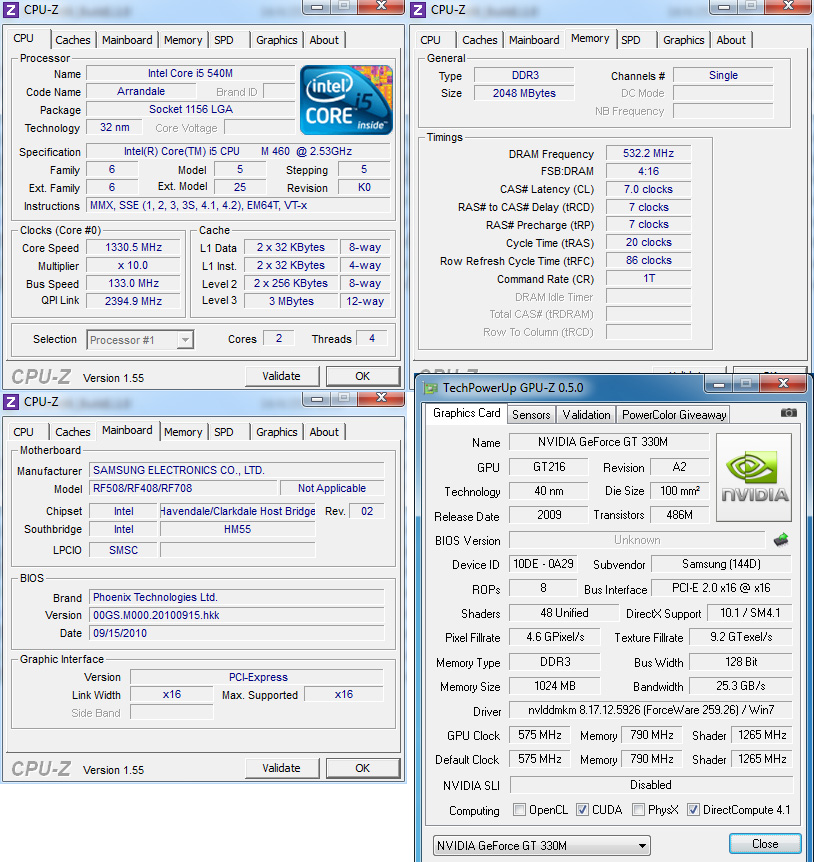The height and width of the screenshot is (862, 814).
Task: Click the Subvendor Samsung (144D) field
Action: click(721, 564)
